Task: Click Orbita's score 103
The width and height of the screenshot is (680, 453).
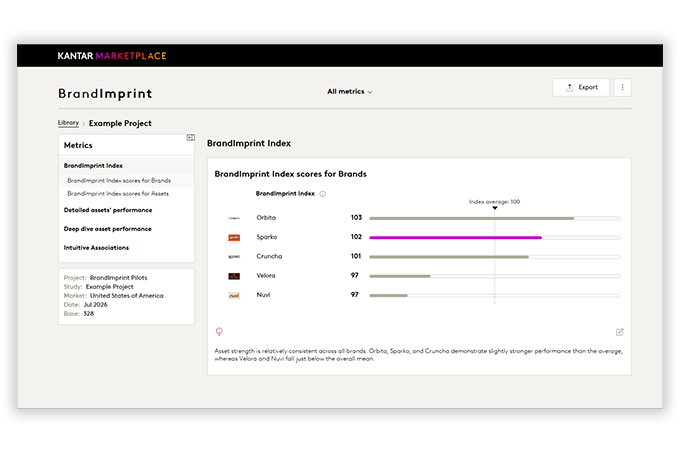Action: pyautogui.click(x=356, y=218)
